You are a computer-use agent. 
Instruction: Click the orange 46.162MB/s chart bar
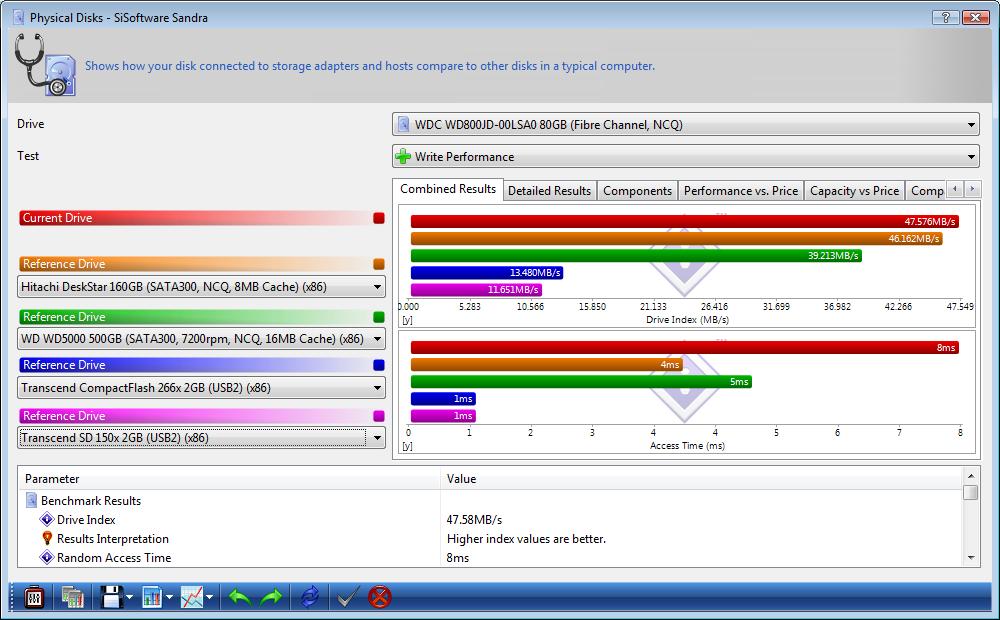677,239
